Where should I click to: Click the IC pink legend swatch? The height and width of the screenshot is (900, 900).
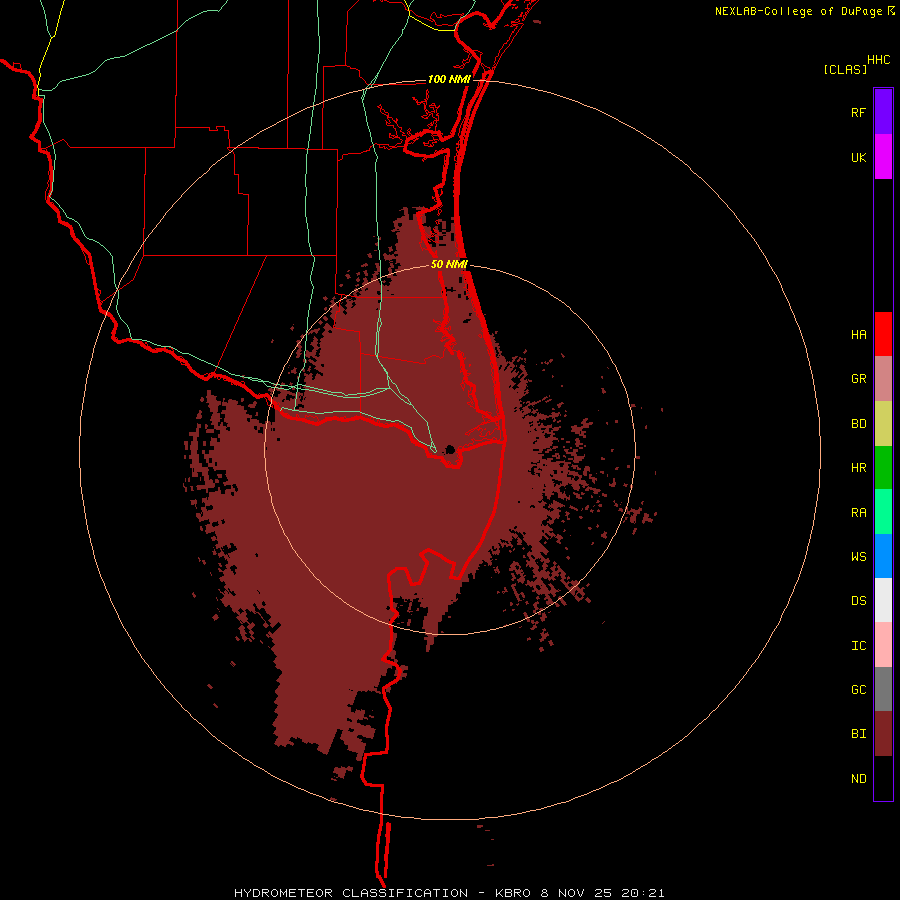tap(883, 645)
